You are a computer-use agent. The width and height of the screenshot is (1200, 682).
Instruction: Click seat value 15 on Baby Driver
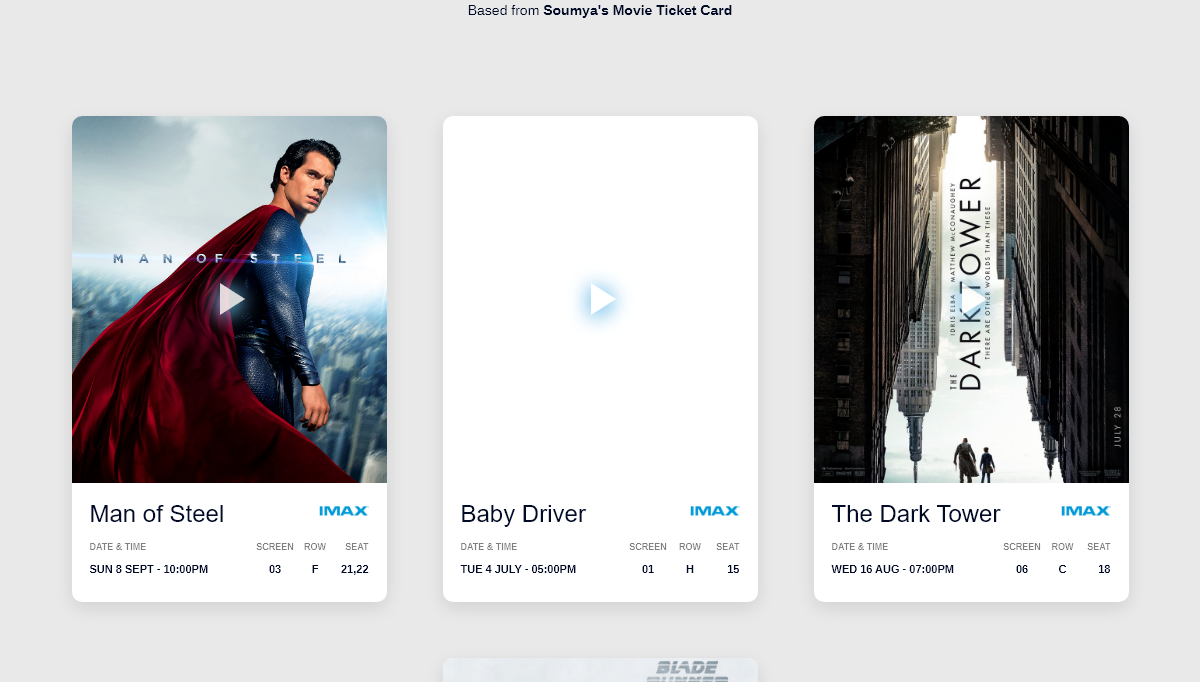(x=733, y=570)
